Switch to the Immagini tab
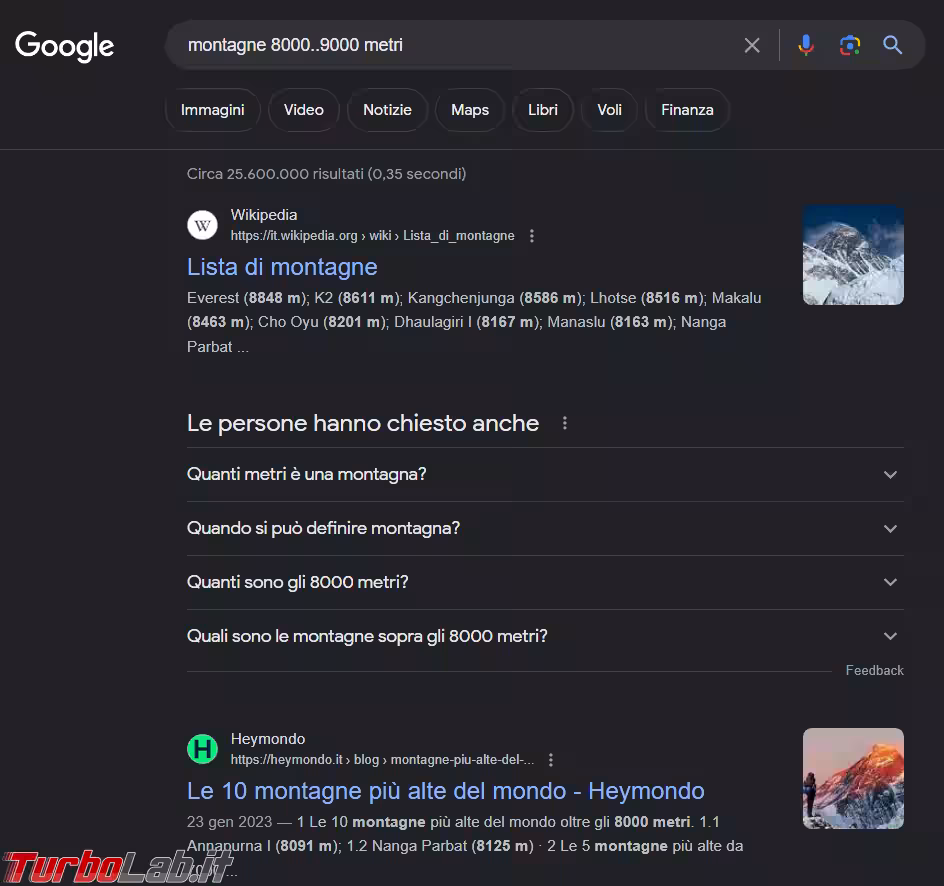This screenshot has width=944, height=886. pos(212,110)
